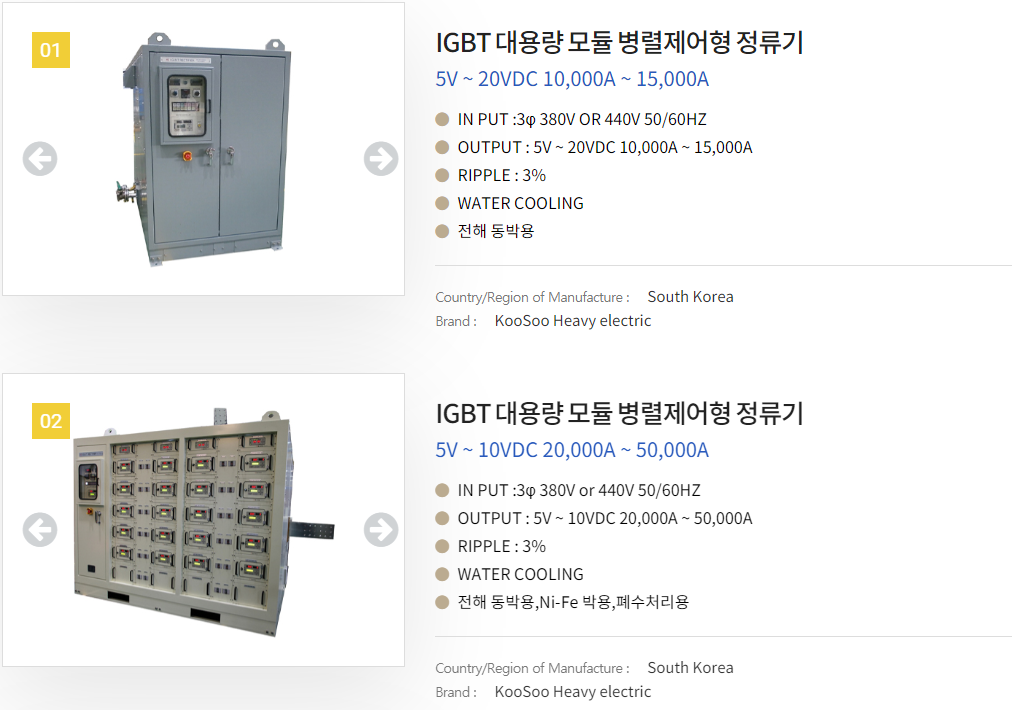Click South Korea under product 01
Viewport: 1014px width, 710px height.
click(690, 297)
